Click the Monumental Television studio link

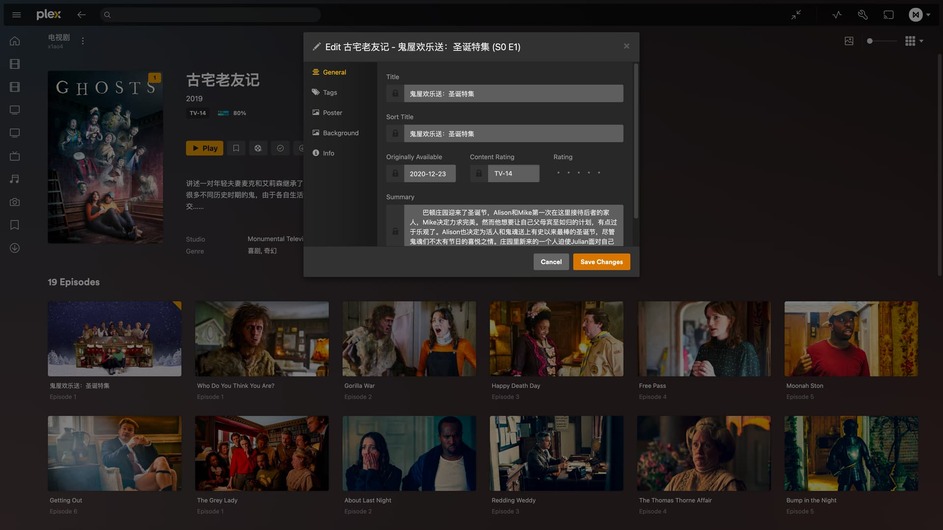pos(275,239)
